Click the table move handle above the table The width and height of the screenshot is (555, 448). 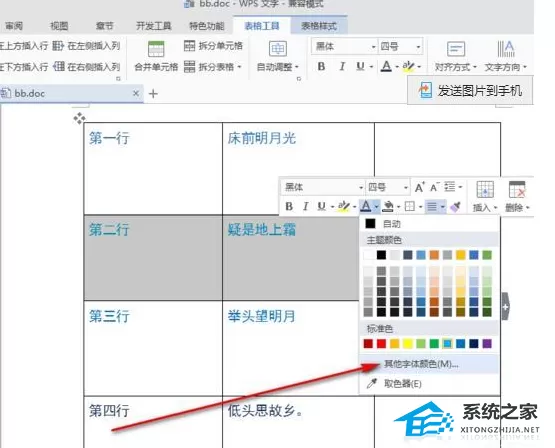tap(79, 118)
